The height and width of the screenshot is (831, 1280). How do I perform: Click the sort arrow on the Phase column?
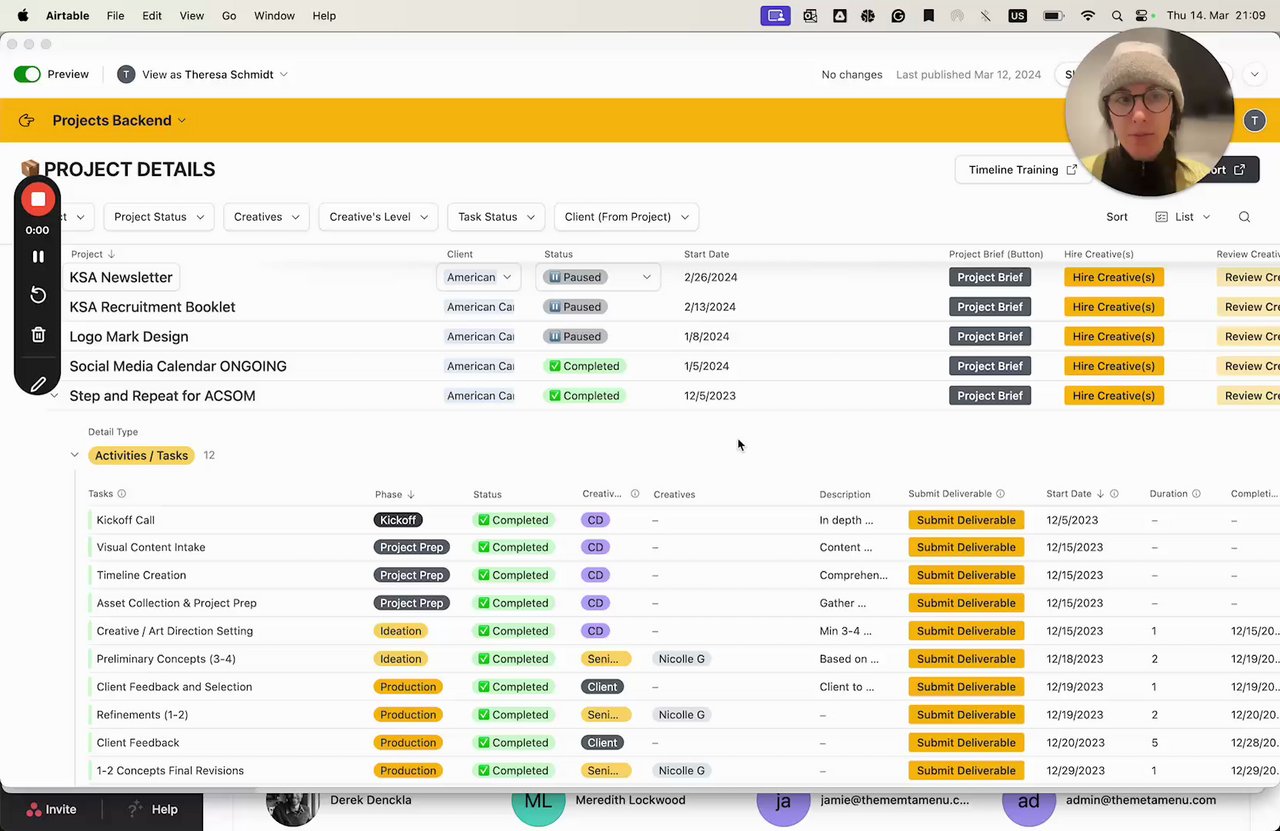tap(410, 494)
